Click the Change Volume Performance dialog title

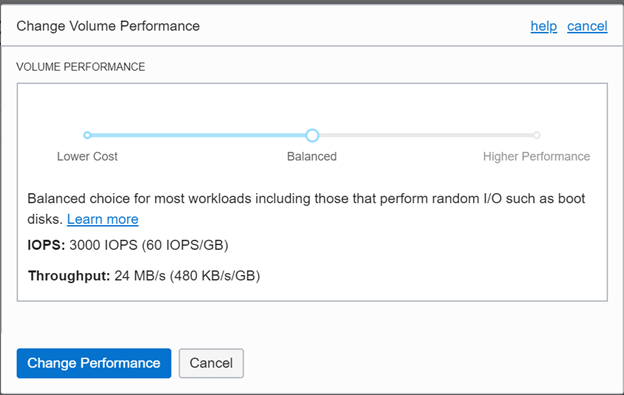(108, 26)
